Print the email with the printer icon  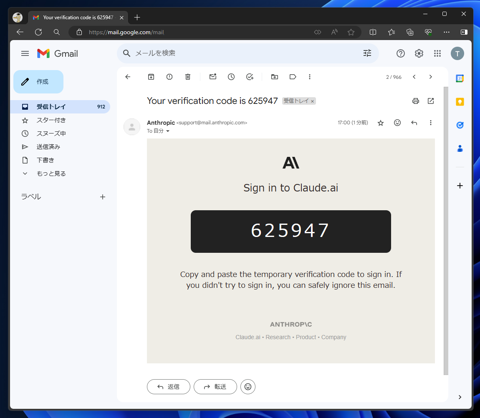click(415, 101)
